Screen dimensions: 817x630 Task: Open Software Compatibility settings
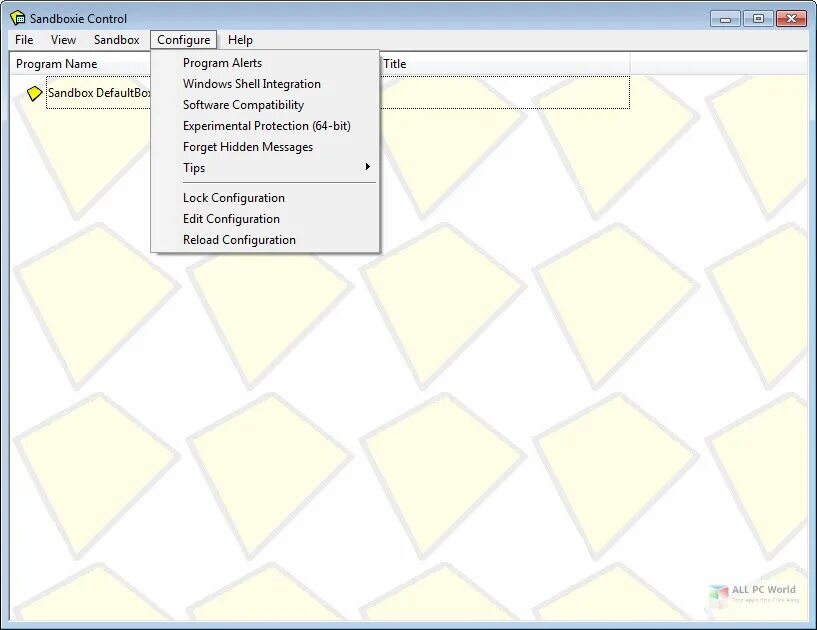coord(265,105)
